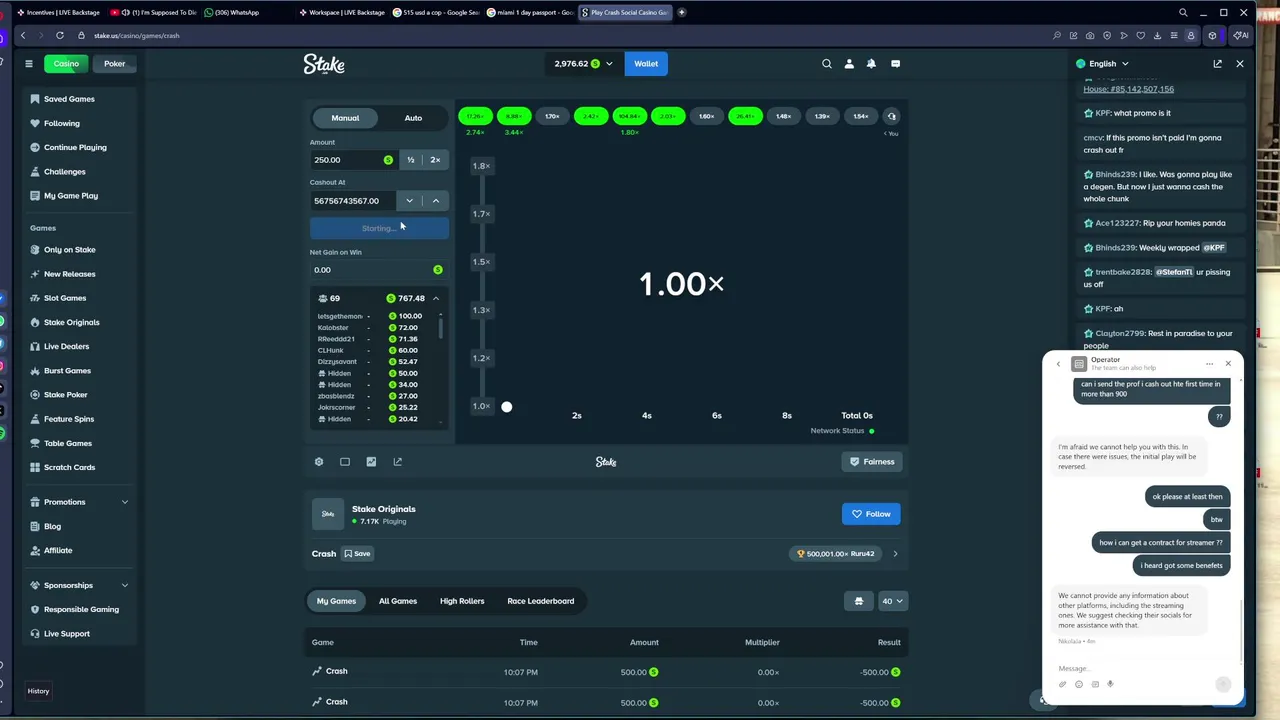This screenshot has width=1280, height=720.
Task: Select Casino mode
Action: coord(66,64)
